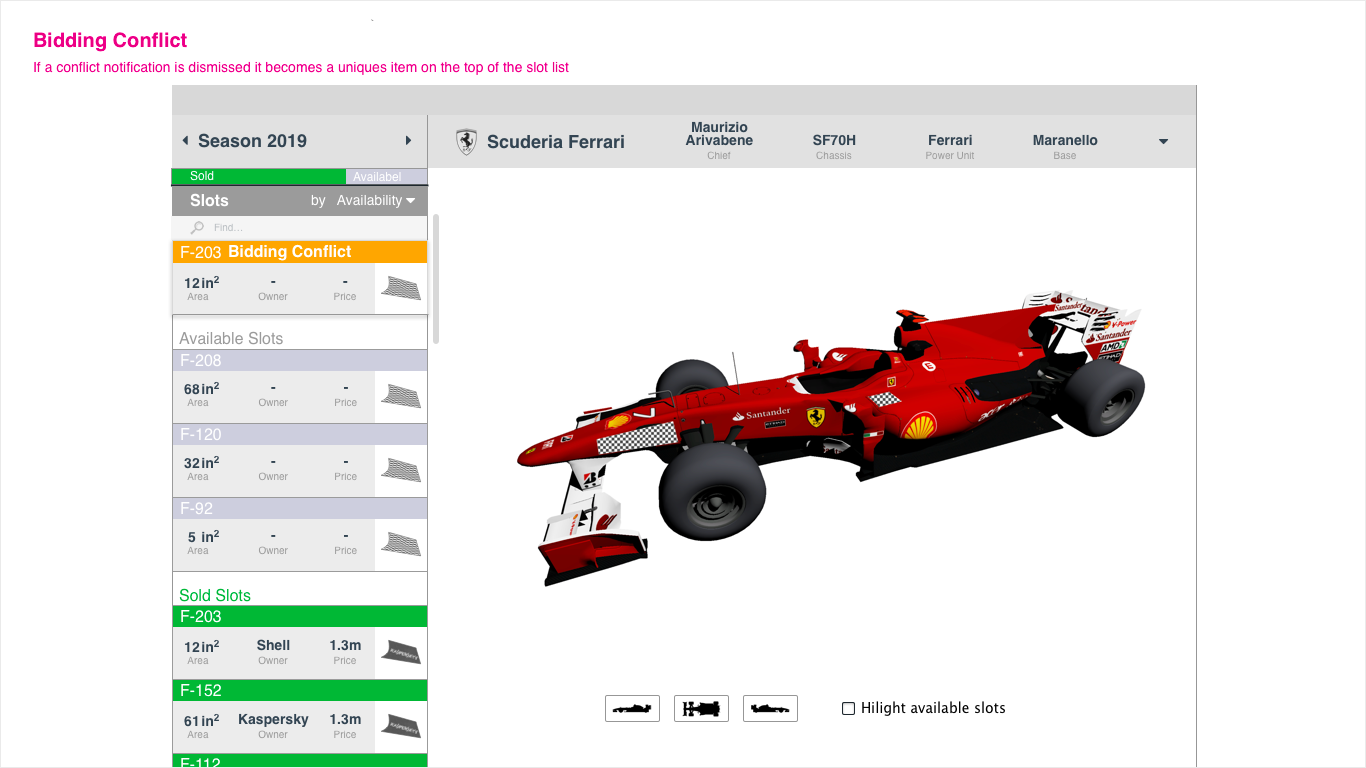
Task: Click the slot list scrollbar
Action: pos(436,279)
